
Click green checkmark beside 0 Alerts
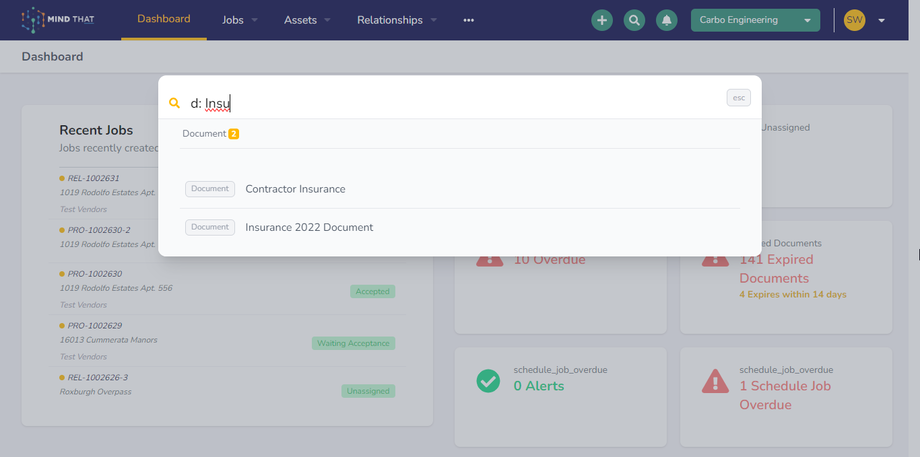pyautogui.click(x=488, y=381)
